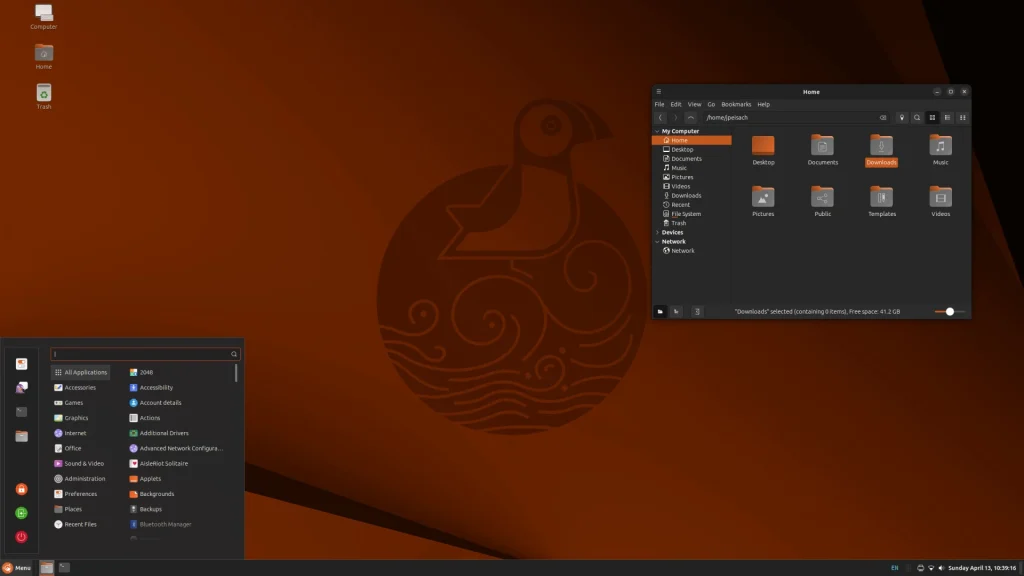Adjust the zoom slider in Nemo's status bar
The image size is (1024, 576).
pos(950,311)
